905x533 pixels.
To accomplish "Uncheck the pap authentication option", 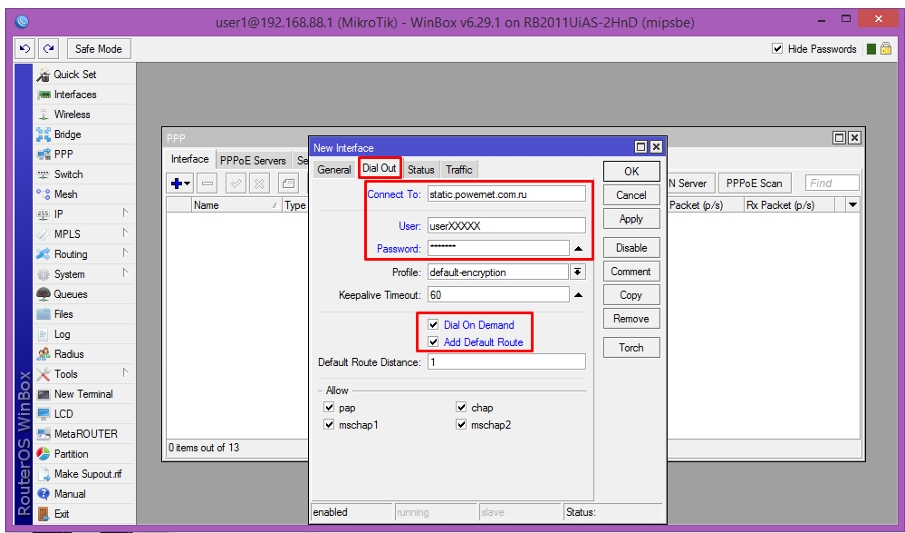I will (x=329, y=407).
